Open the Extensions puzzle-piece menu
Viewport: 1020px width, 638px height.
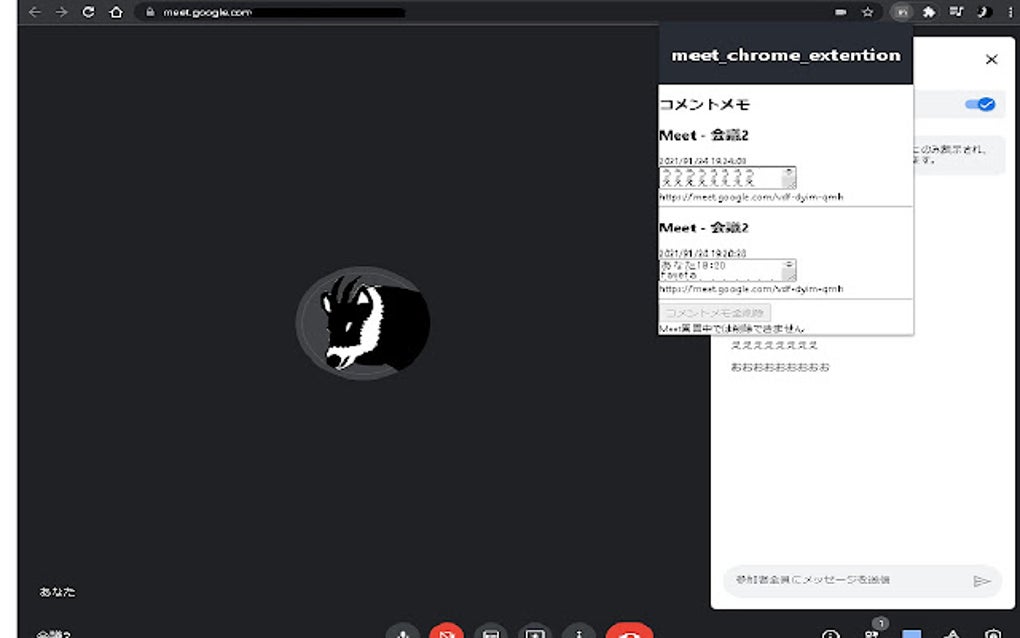(929, 12)
